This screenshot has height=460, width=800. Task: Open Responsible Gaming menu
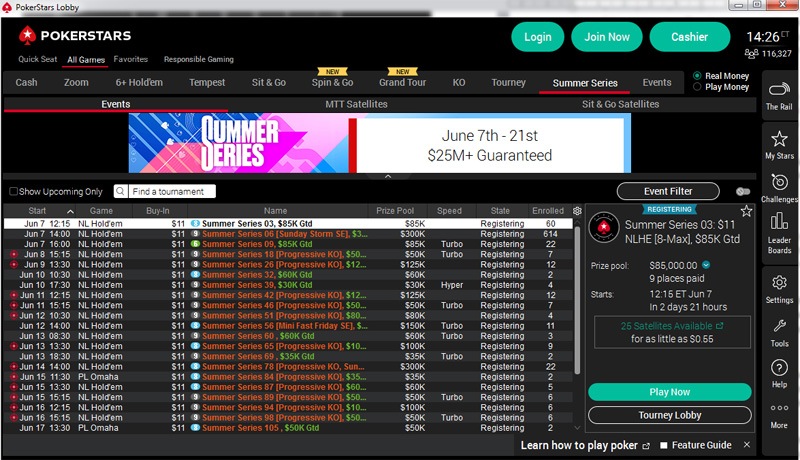198,59
